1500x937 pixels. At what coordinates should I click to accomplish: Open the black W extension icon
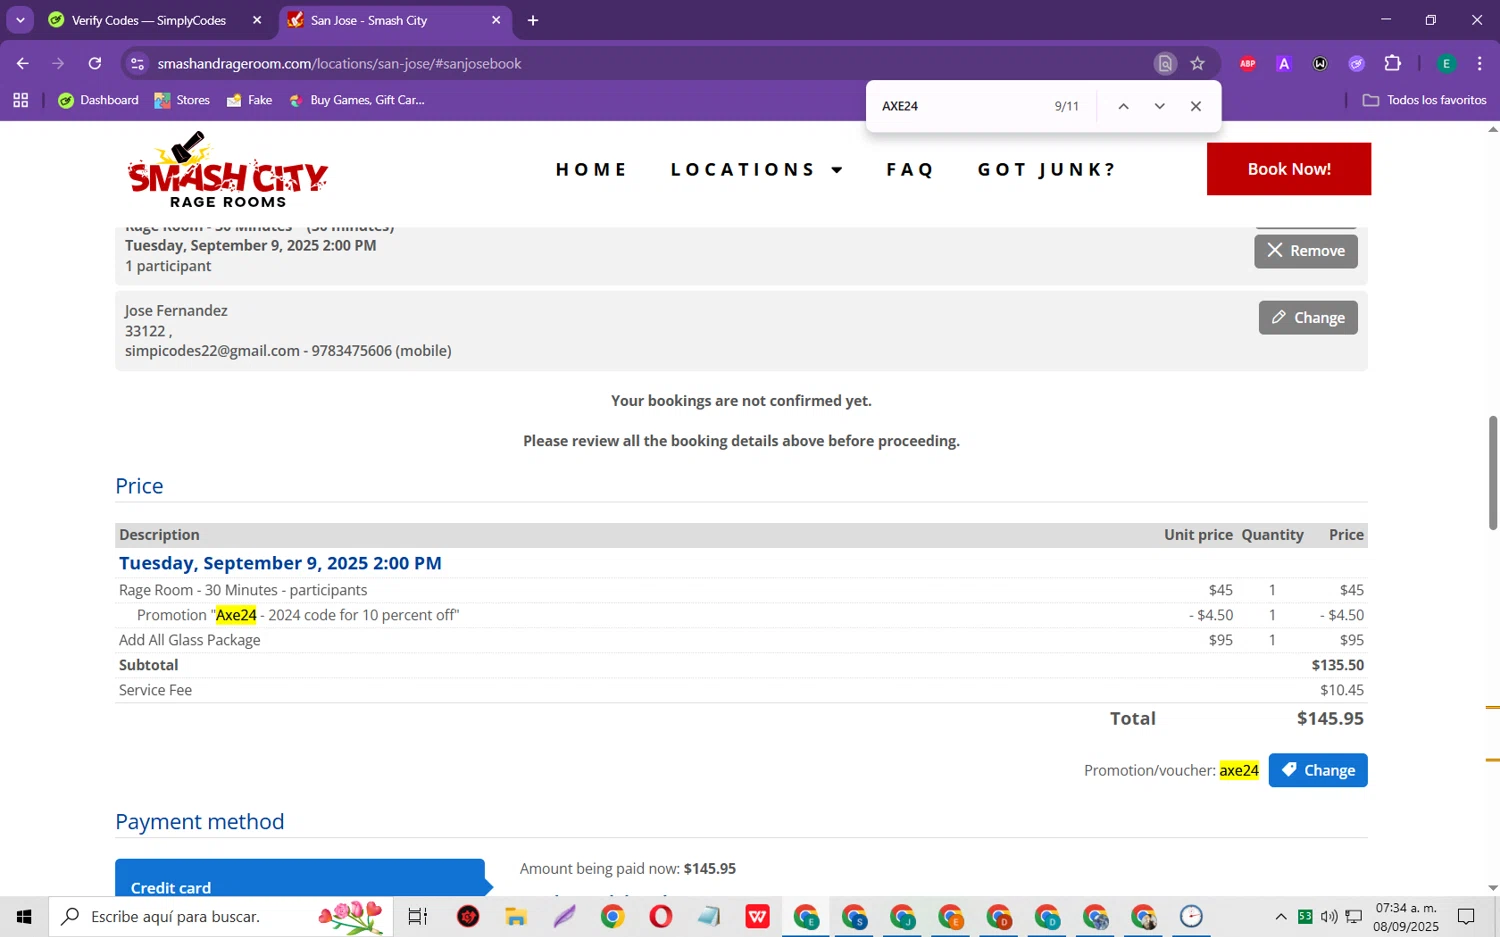pos(1320,63)
